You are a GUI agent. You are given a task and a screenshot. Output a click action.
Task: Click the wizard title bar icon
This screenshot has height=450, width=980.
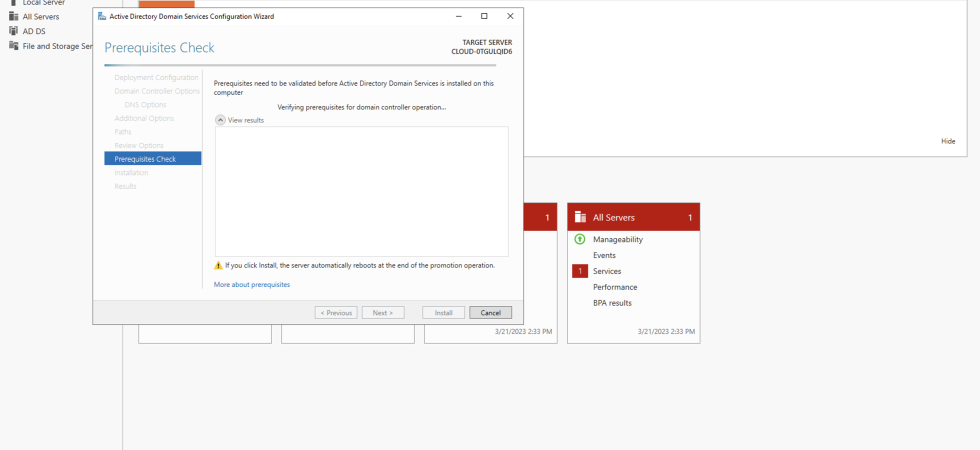tap(102, 16)
